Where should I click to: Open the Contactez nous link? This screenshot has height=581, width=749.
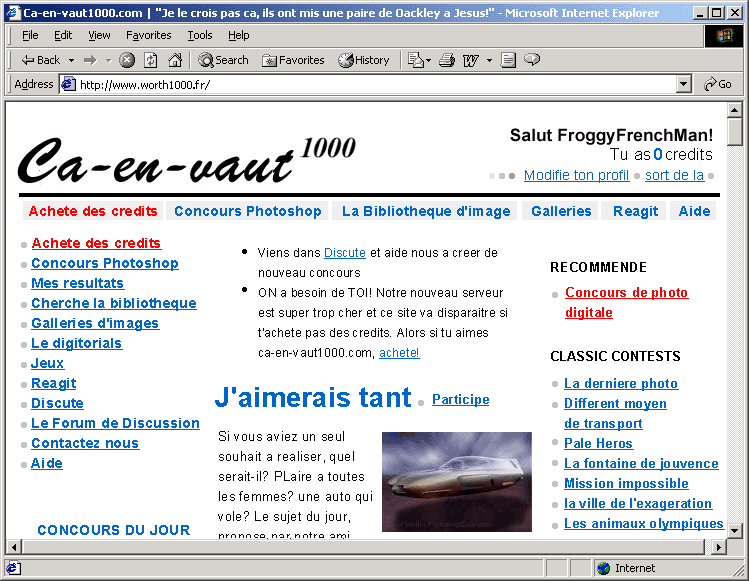(x=85, y=443)
